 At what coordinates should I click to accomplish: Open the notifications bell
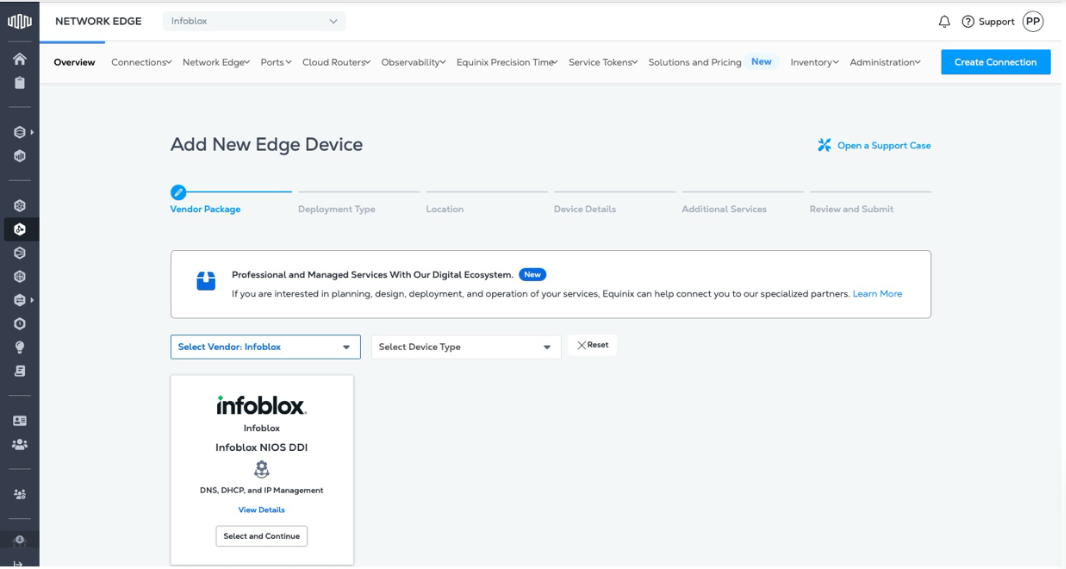coord(944,22)
